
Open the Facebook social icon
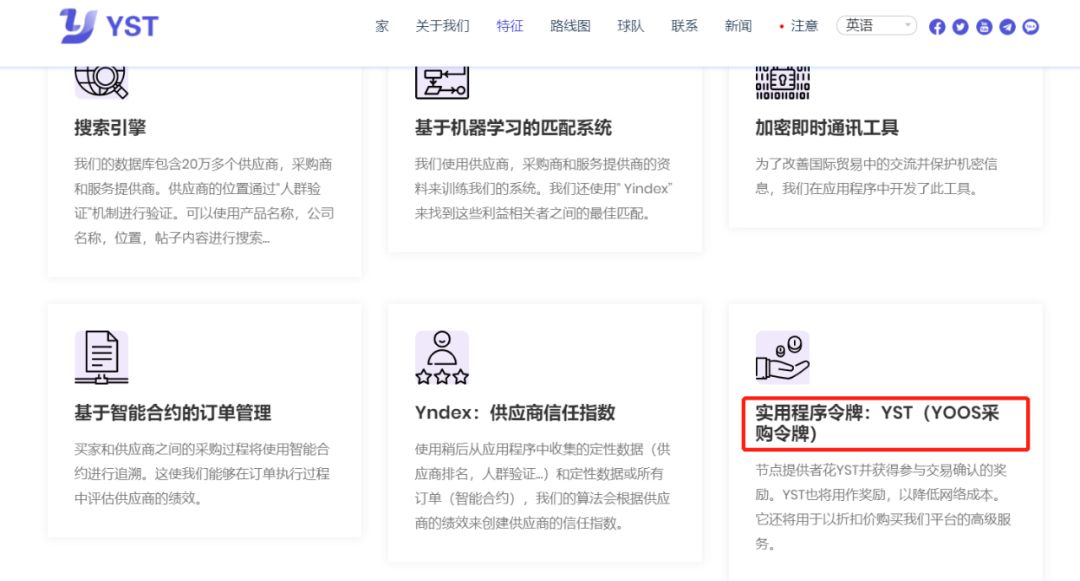click(937, 27)
